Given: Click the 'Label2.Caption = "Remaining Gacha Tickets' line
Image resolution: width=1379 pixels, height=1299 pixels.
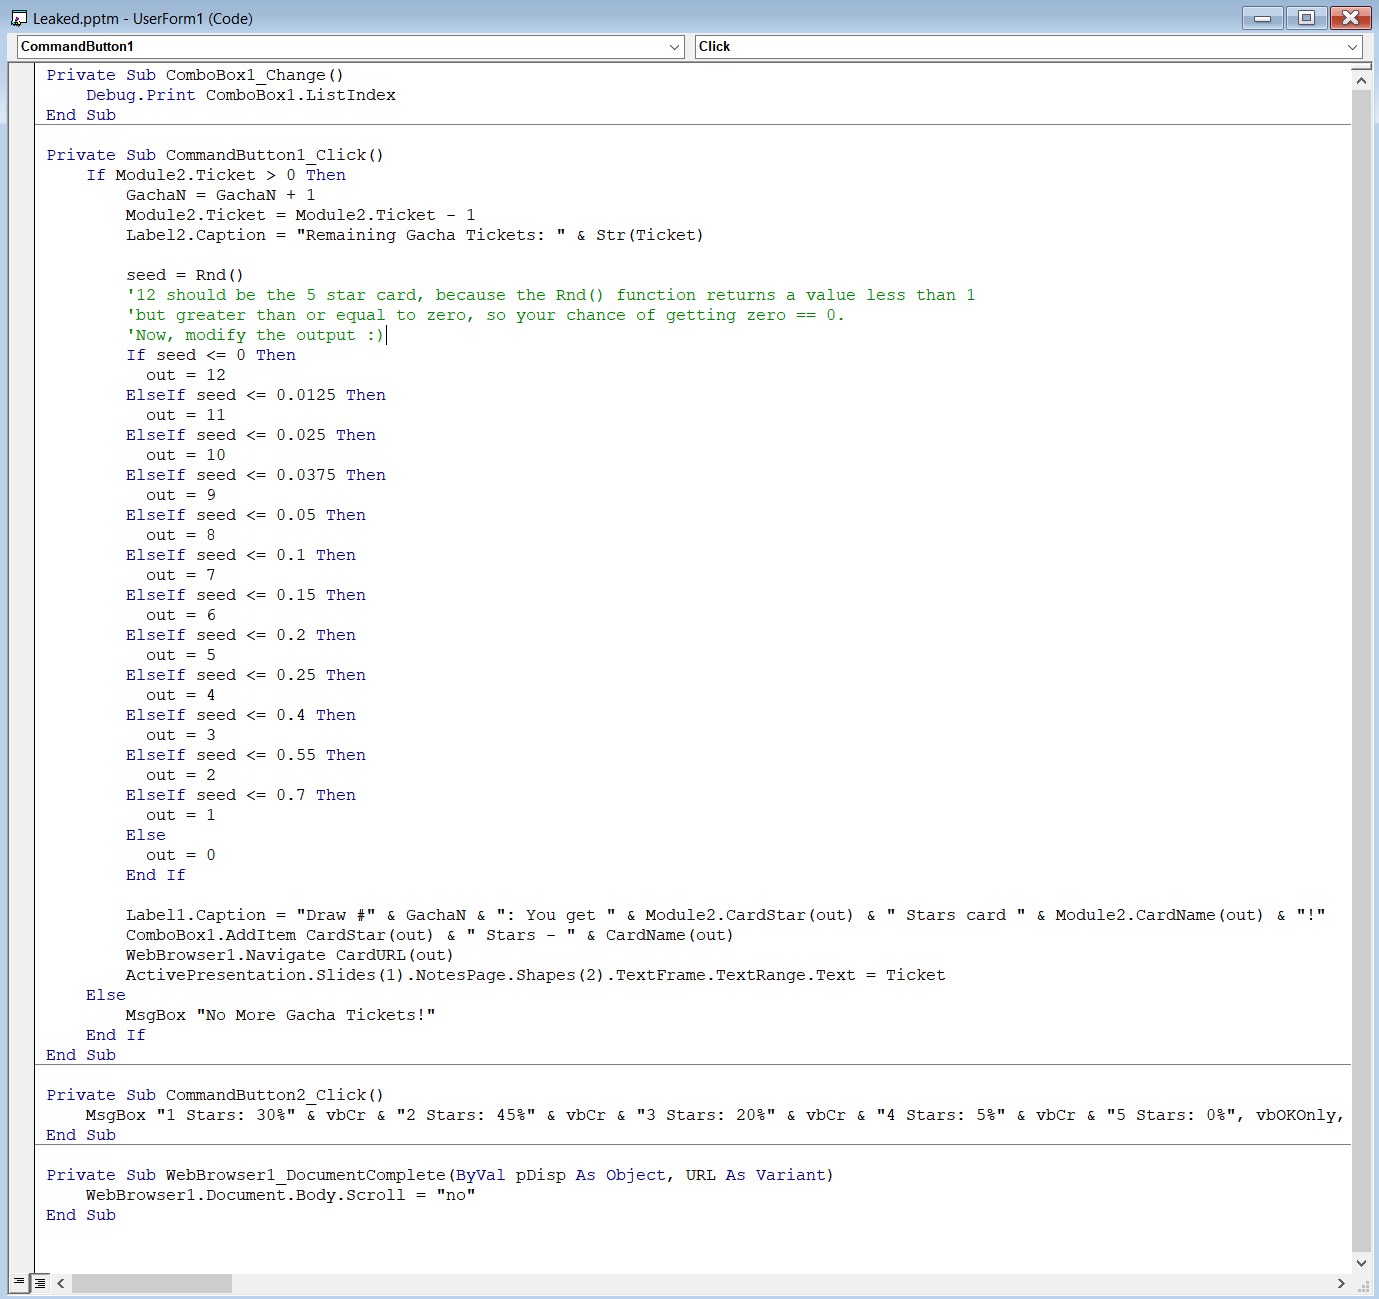Looking at the screenshot, I should click(415, 235).
